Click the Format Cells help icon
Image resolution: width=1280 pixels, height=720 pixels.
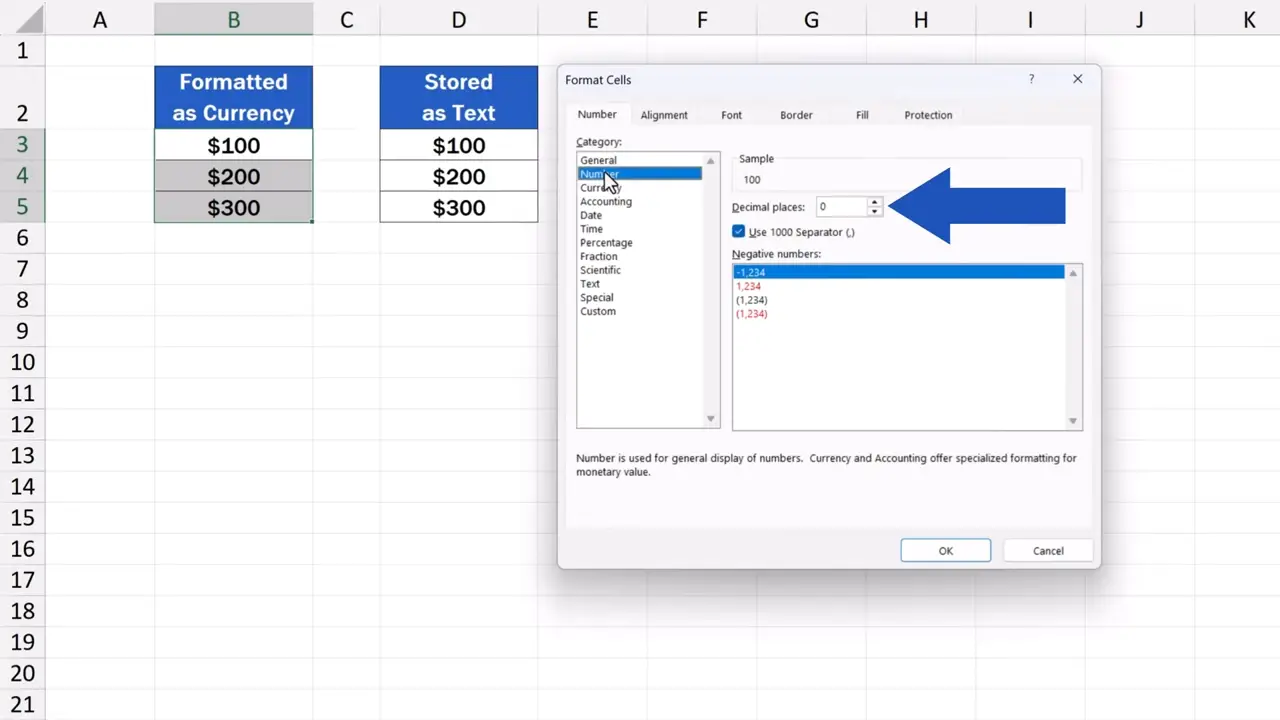tap(1031, 79)
